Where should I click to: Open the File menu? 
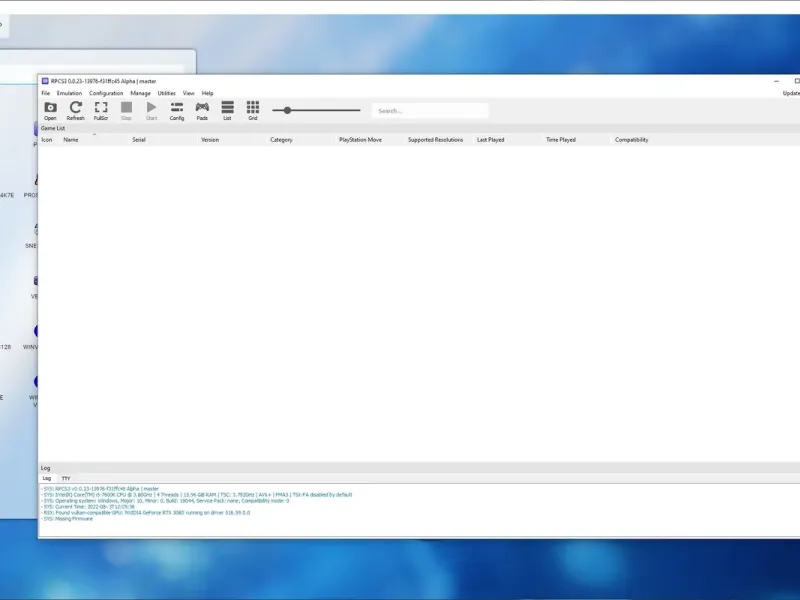coord(45,93)
